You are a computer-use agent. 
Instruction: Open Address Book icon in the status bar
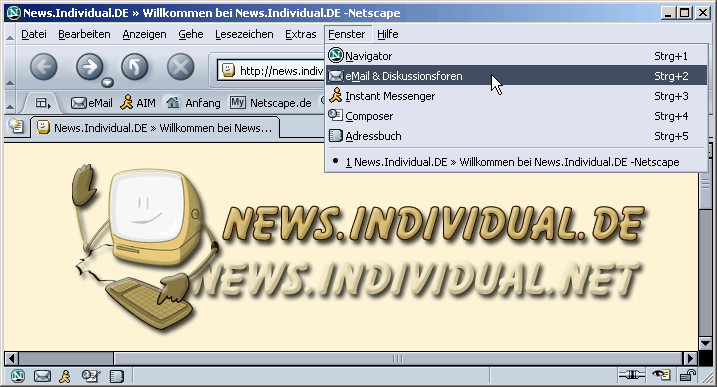click(x=117, y=376)
